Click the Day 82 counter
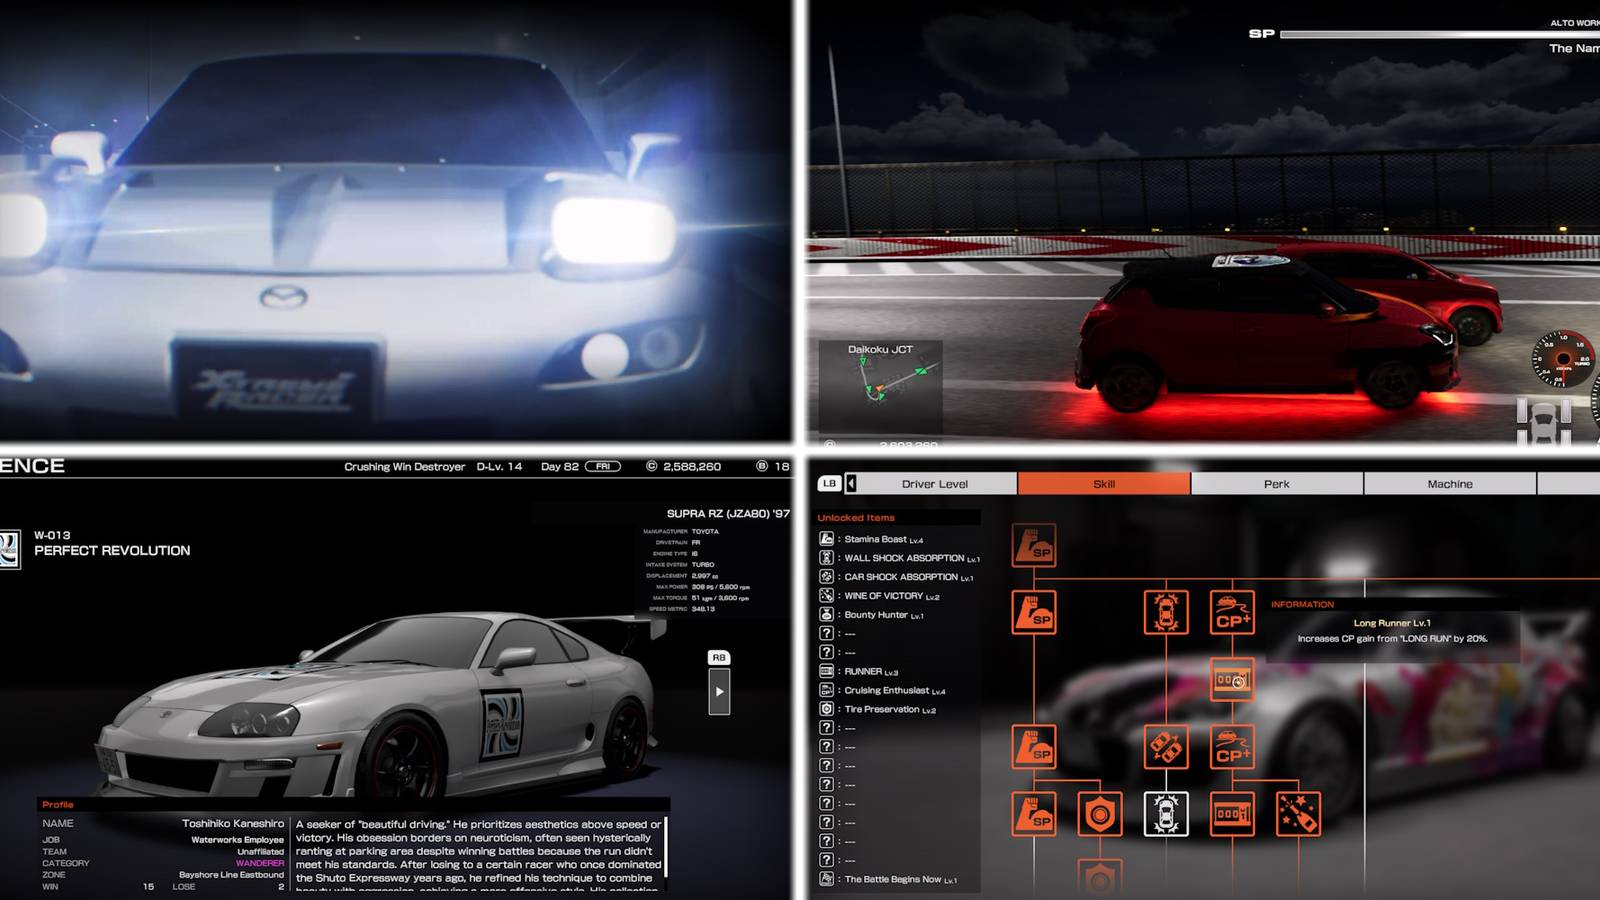Screen dimensions: 1600x900 click(x=559, y=467)
